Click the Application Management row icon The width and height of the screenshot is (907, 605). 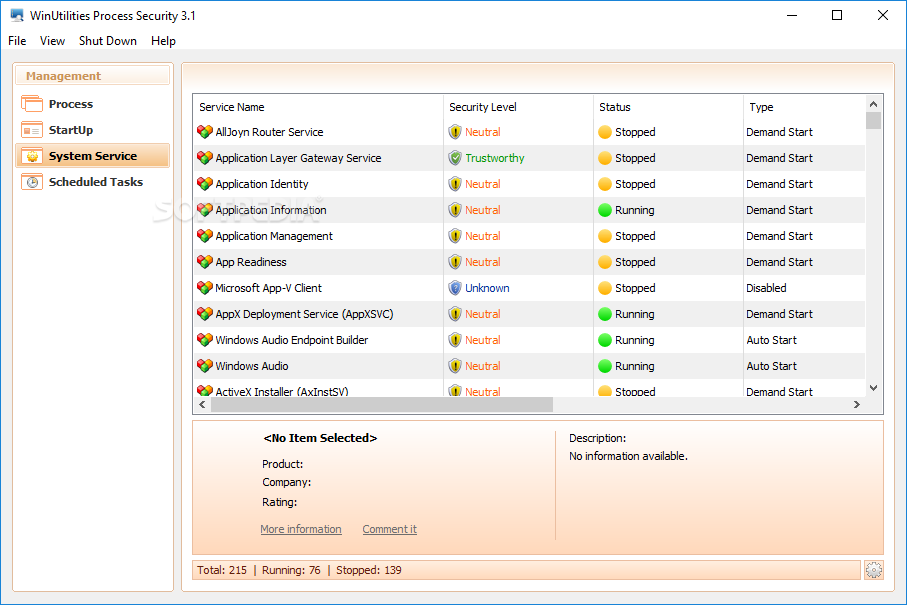coord(205,236)
